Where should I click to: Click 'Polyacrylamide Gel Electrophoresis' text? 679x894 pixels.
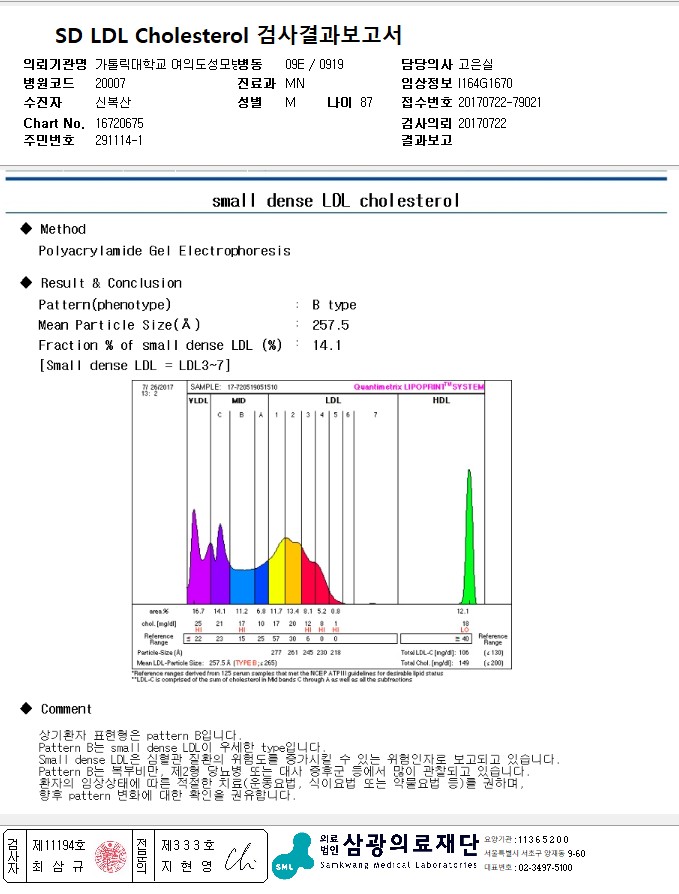point(164,251)
